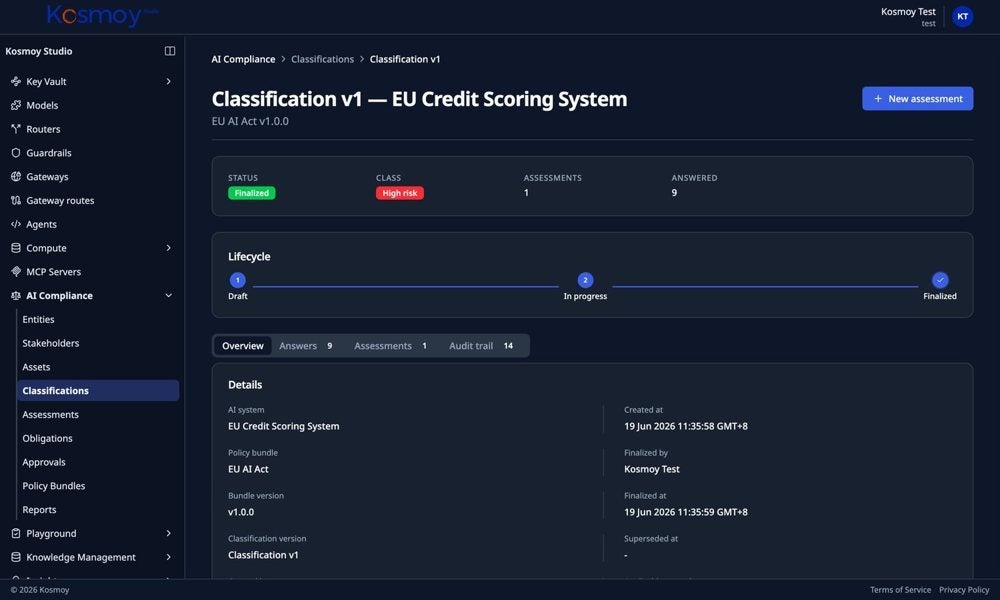
Task: Open Privacy Policy link
Action: point(964,590)
